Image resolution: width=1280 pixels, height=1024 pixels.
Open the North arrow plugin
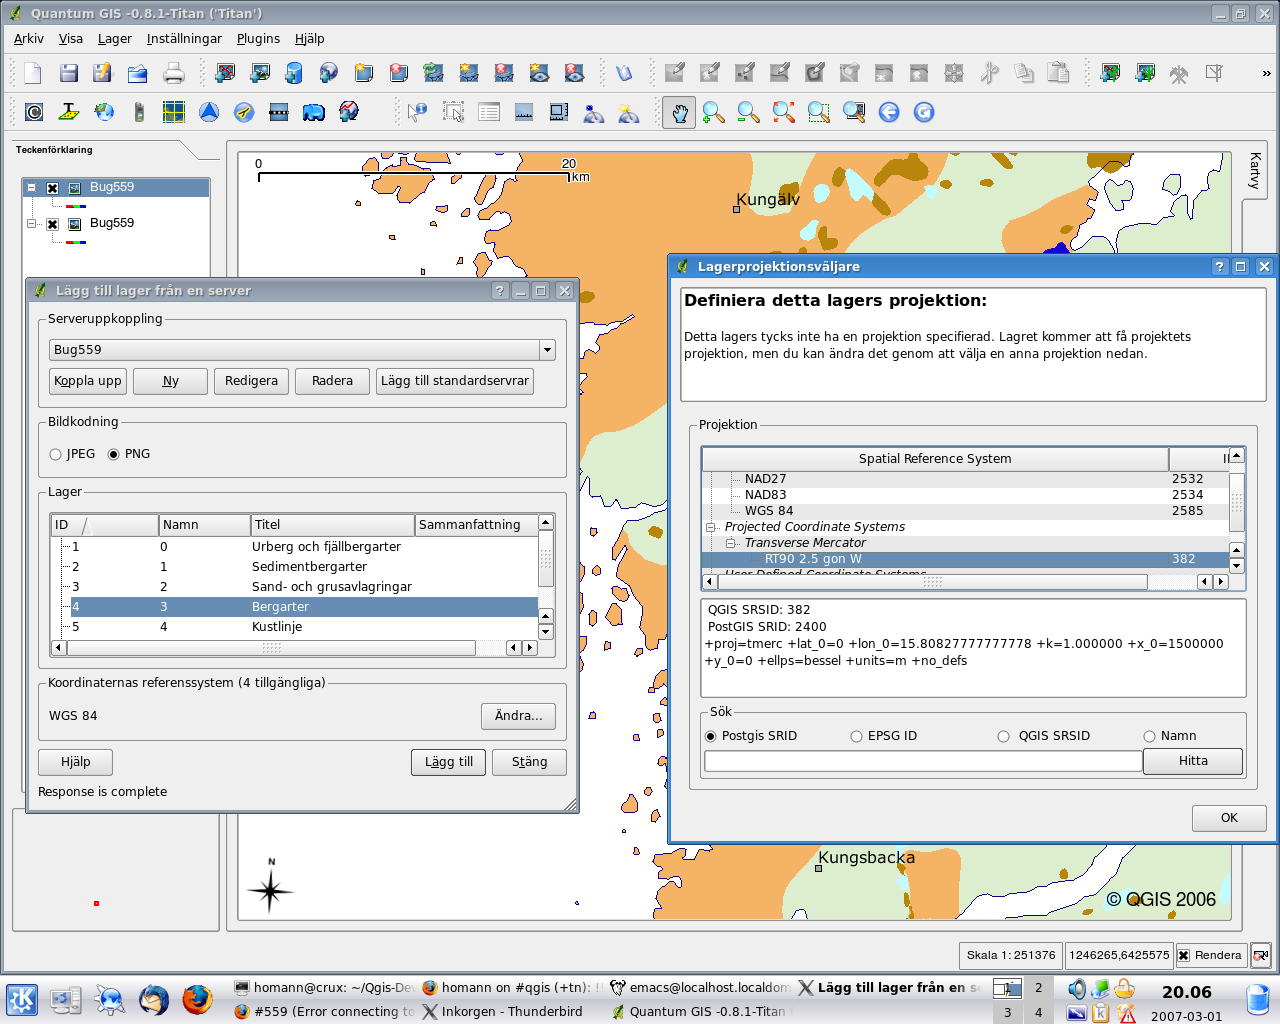209,112
